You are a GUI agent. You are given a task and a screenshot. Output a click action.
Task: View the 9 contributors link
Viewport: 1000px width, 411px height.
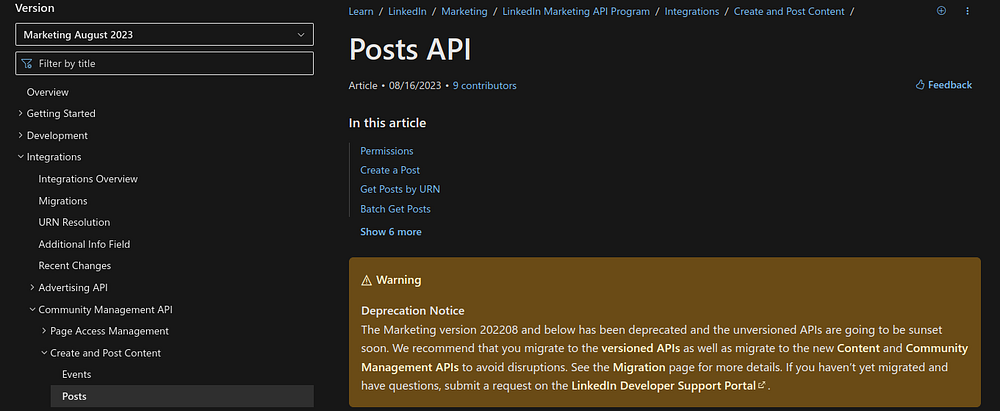[485, 86]
